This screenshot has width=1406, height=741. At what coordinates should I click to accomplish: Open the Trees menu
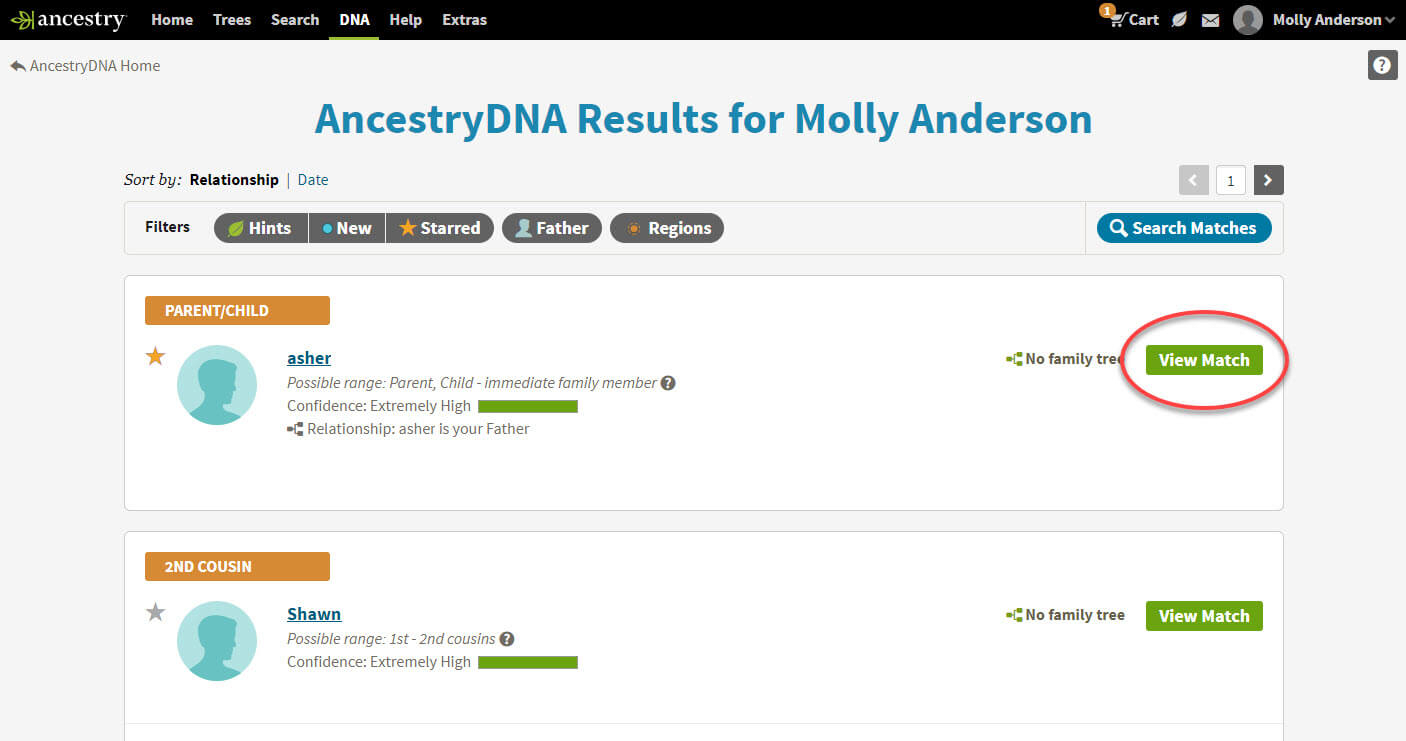click(232, 20)
